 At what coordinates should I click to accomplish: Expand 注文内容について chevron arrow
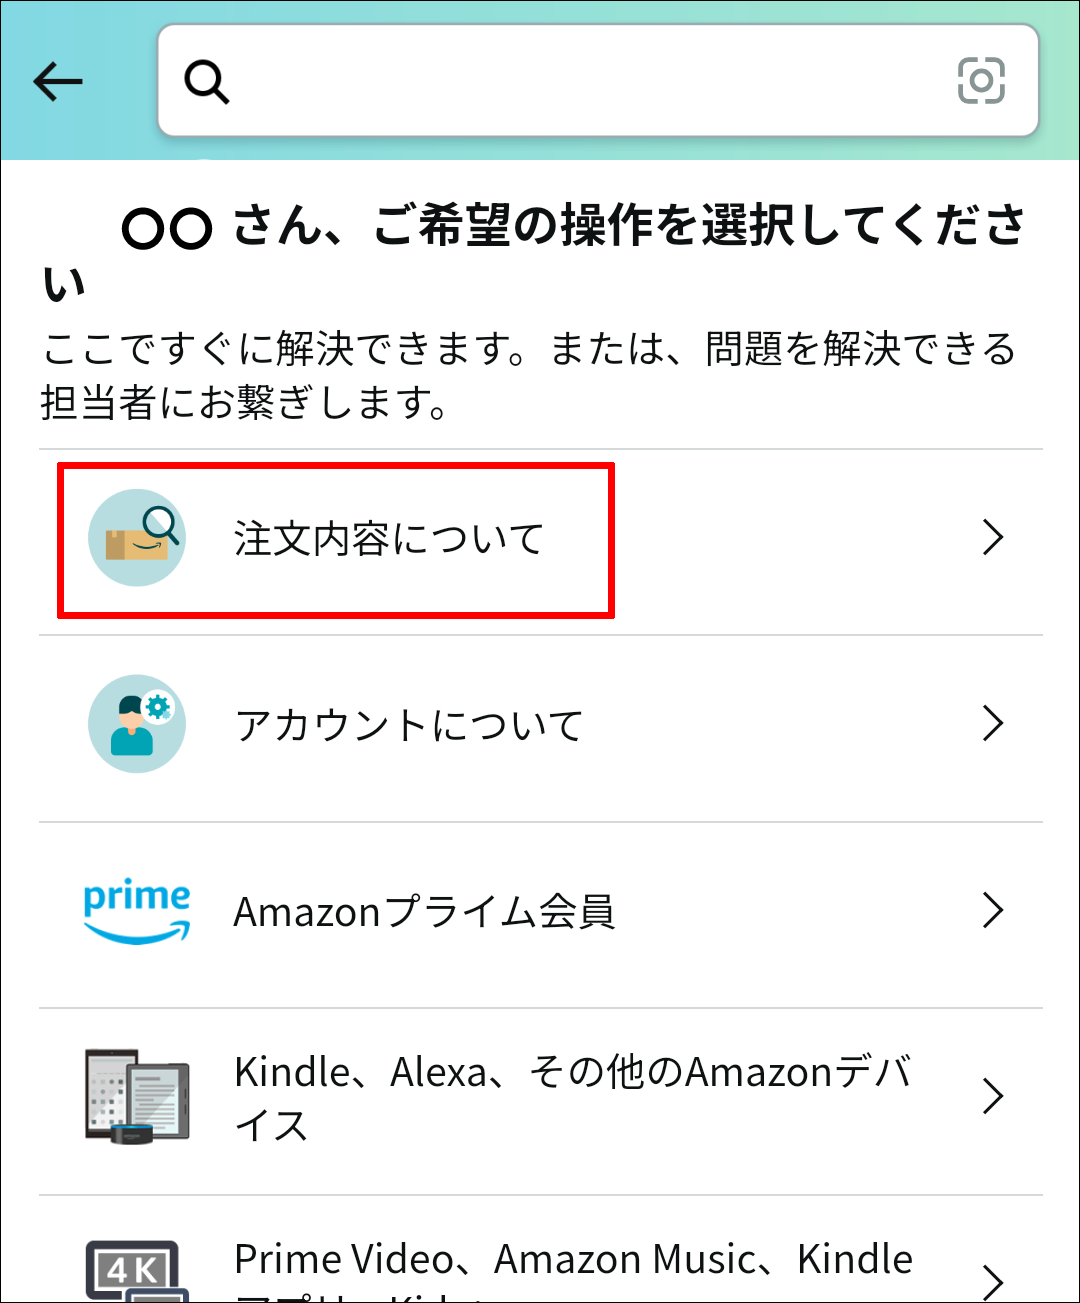992,538
